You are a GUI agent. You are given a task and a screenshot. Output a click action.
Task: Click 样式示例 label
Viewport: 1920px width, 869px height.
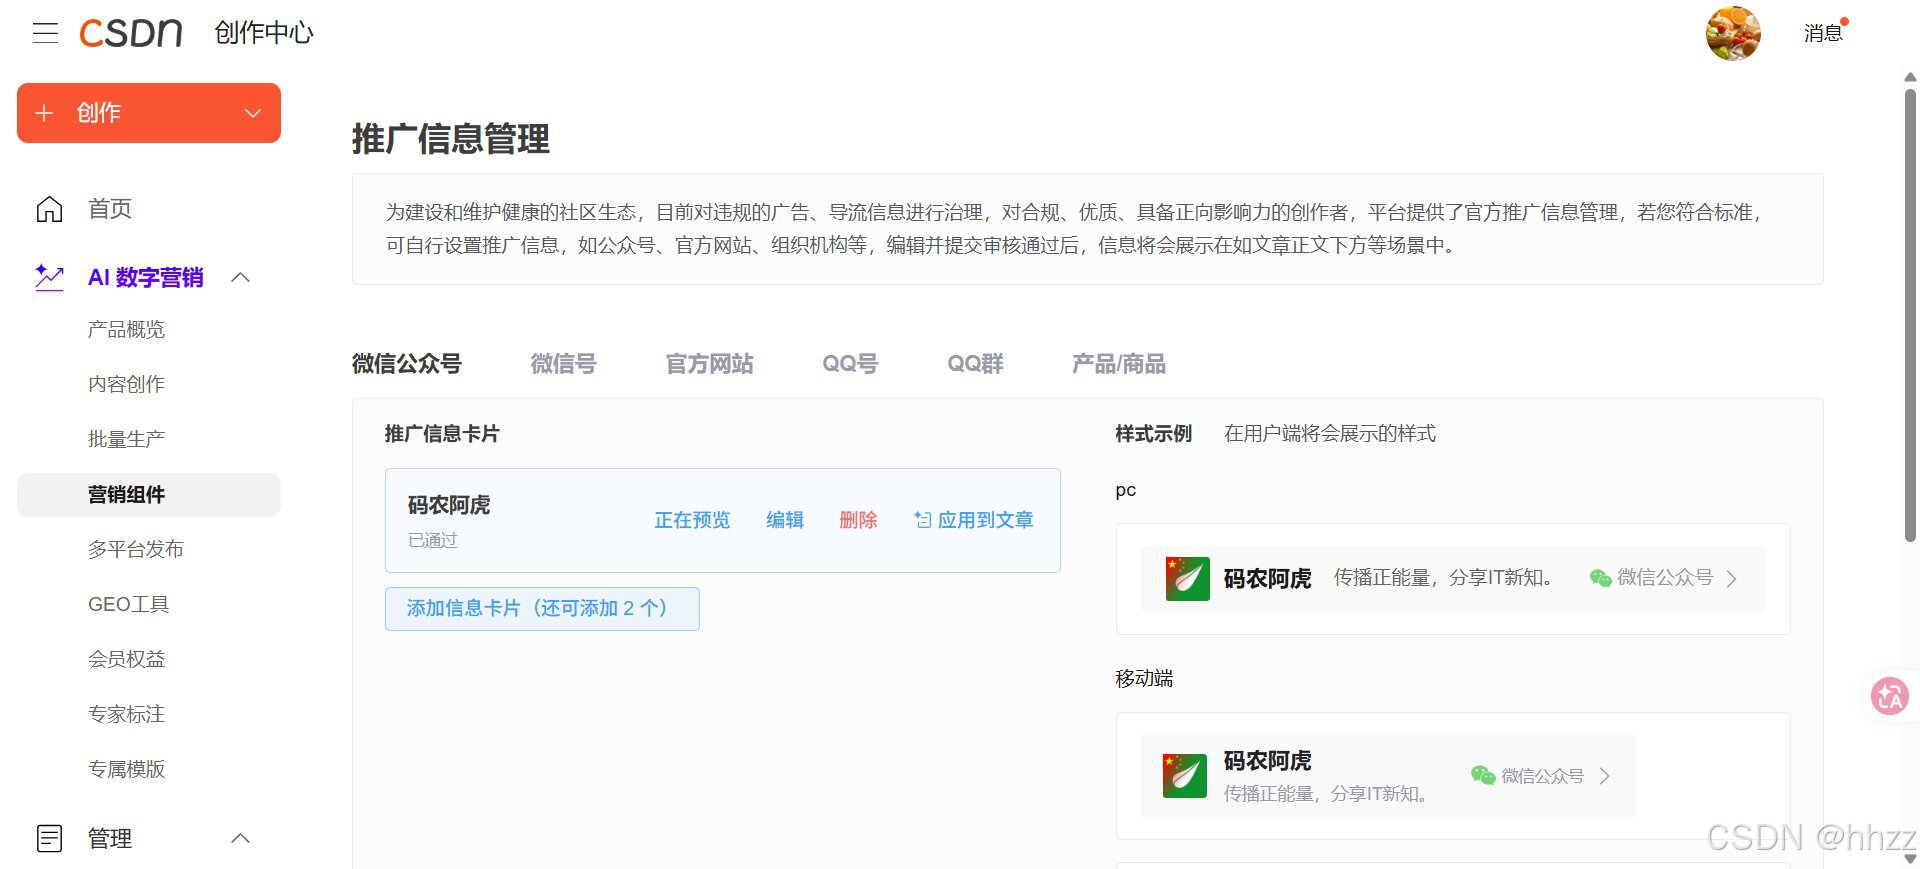tap(1153, 434)
